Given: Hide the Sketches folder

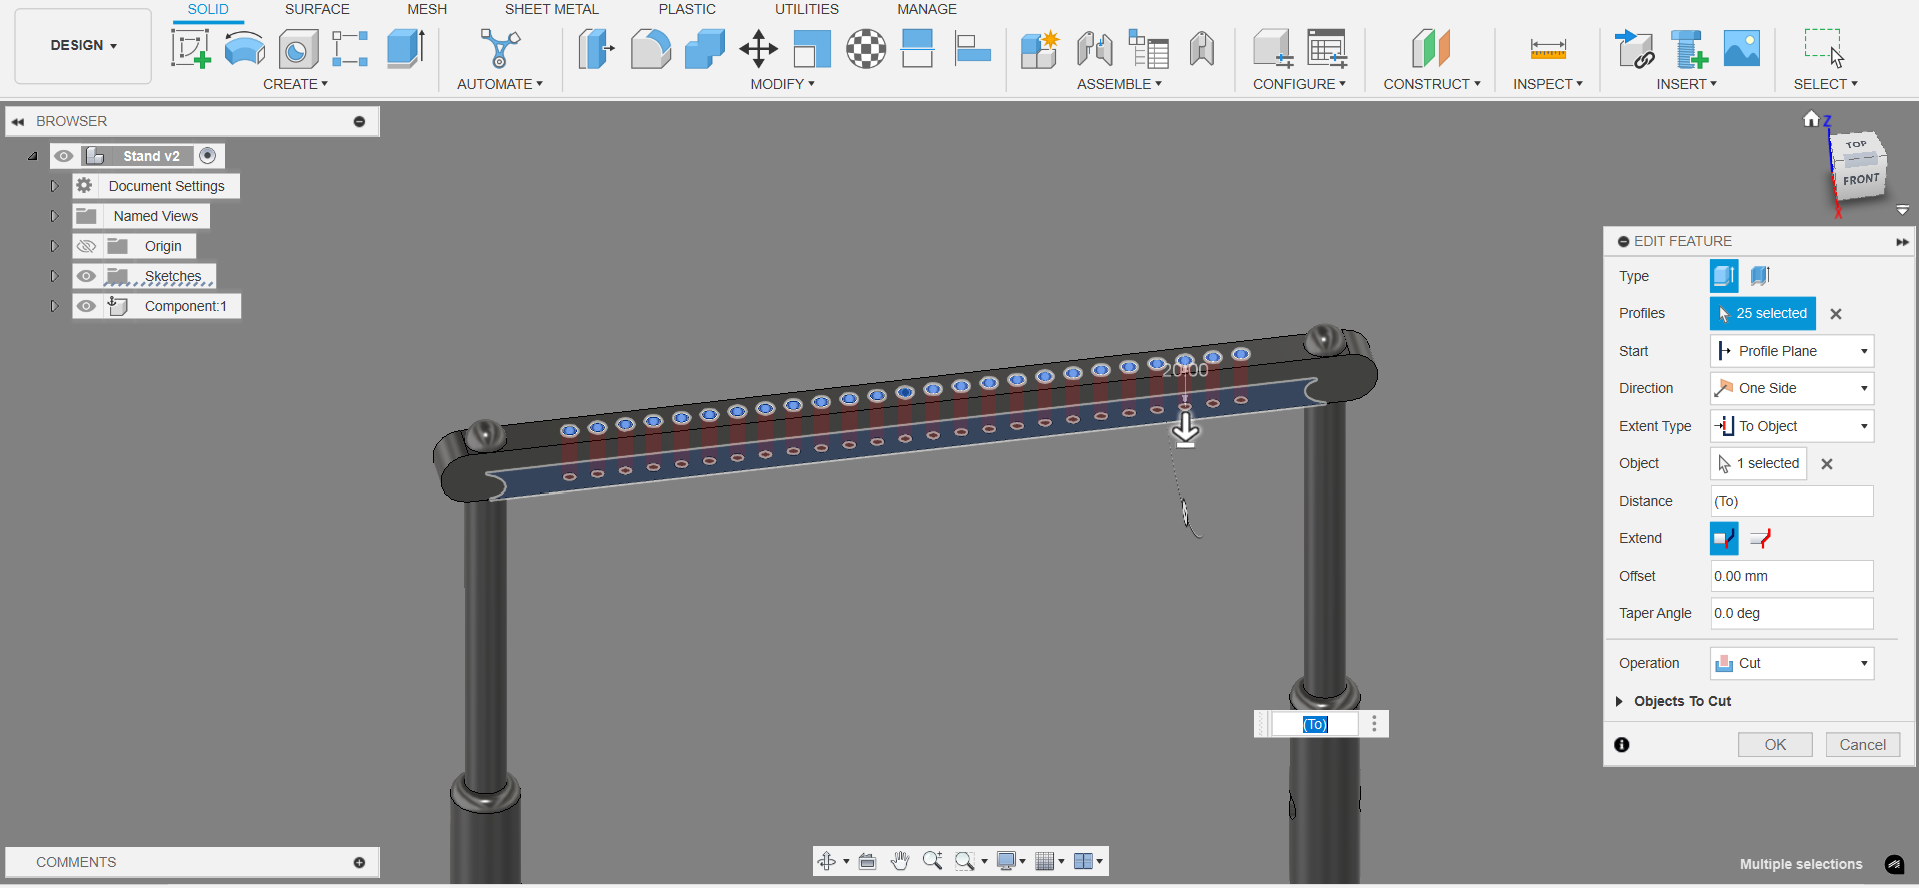Looking at the screenshot, I should coord(87,276).
